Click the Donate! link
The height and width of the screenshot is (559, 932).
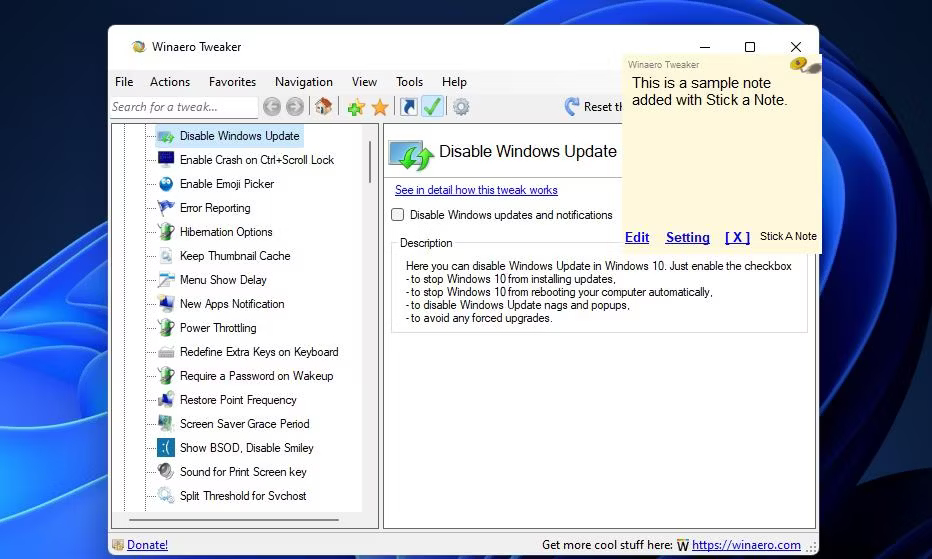click(x=147, y=545)
